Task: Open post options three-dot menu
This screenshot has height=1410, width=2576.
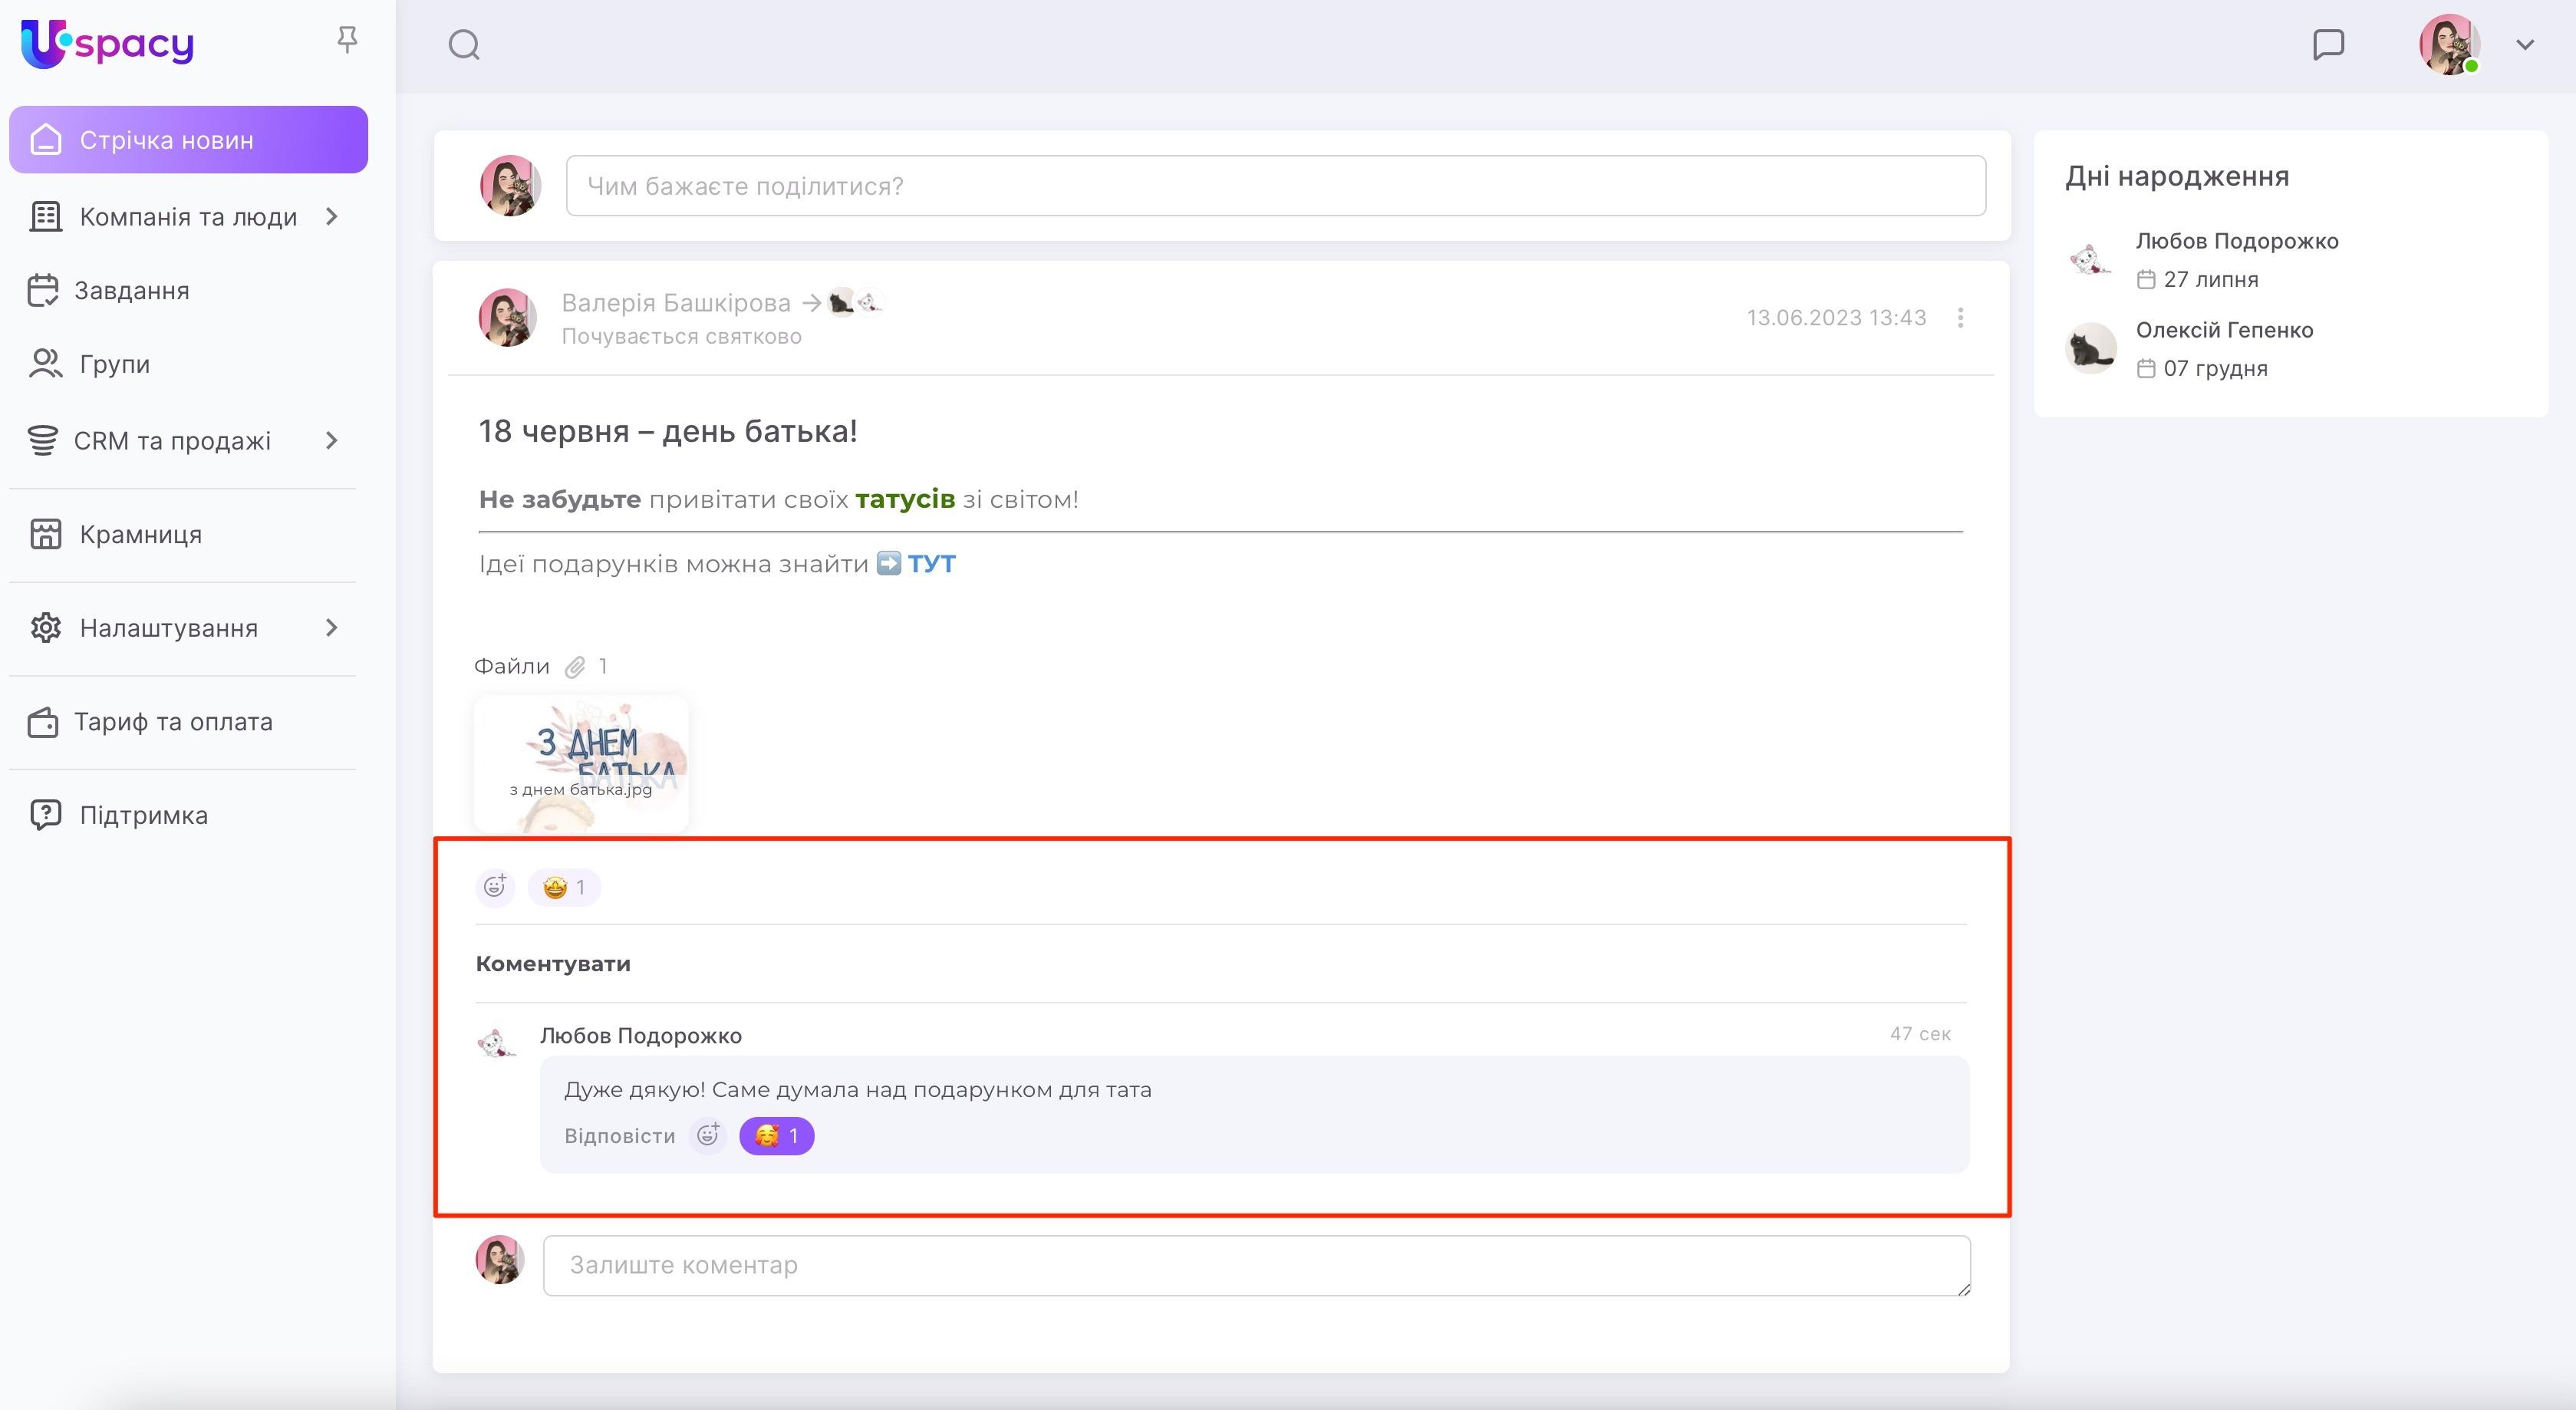Action: 1960,318
